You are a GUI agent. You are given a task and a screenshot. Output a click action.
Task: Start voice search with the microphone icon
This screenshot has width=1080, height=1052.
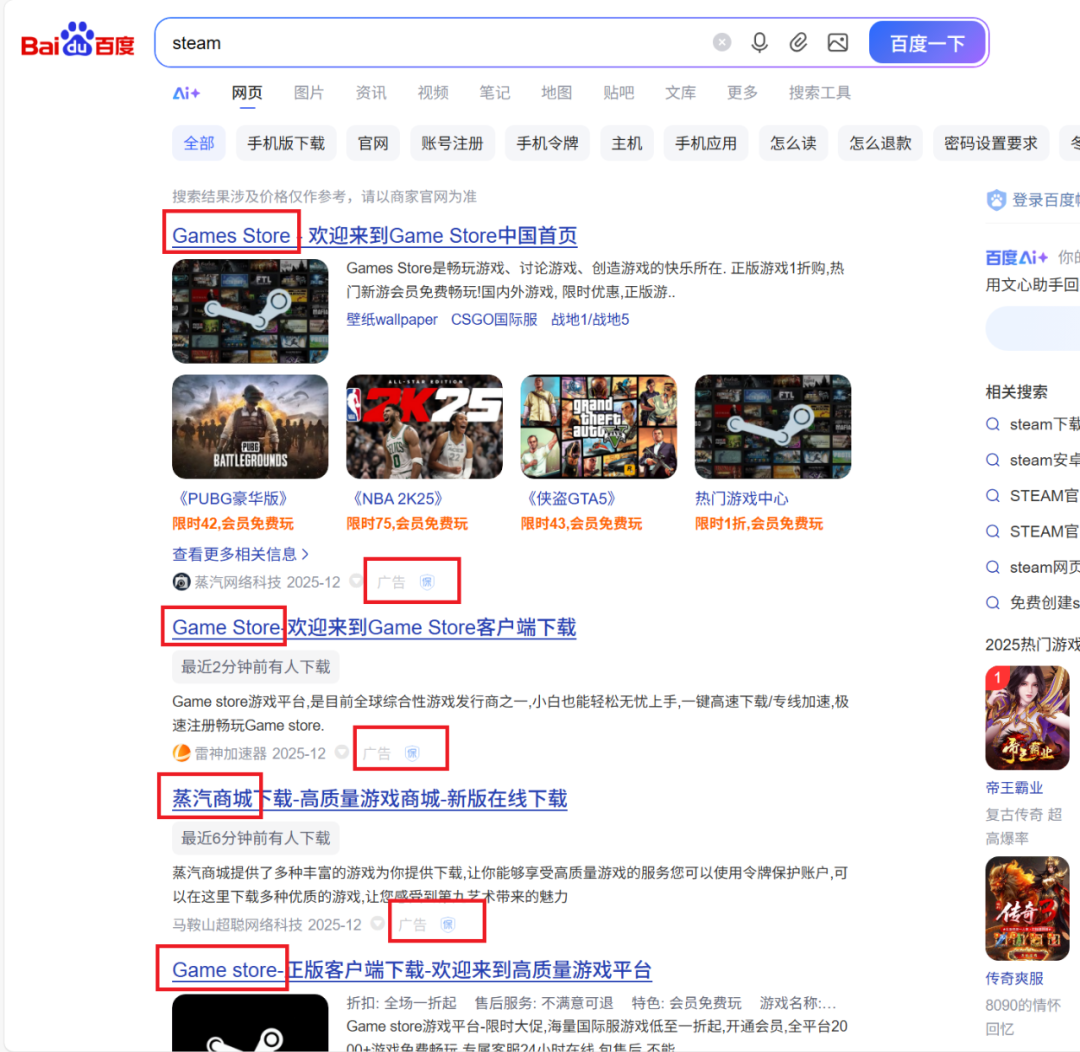(x=759, y=43)
